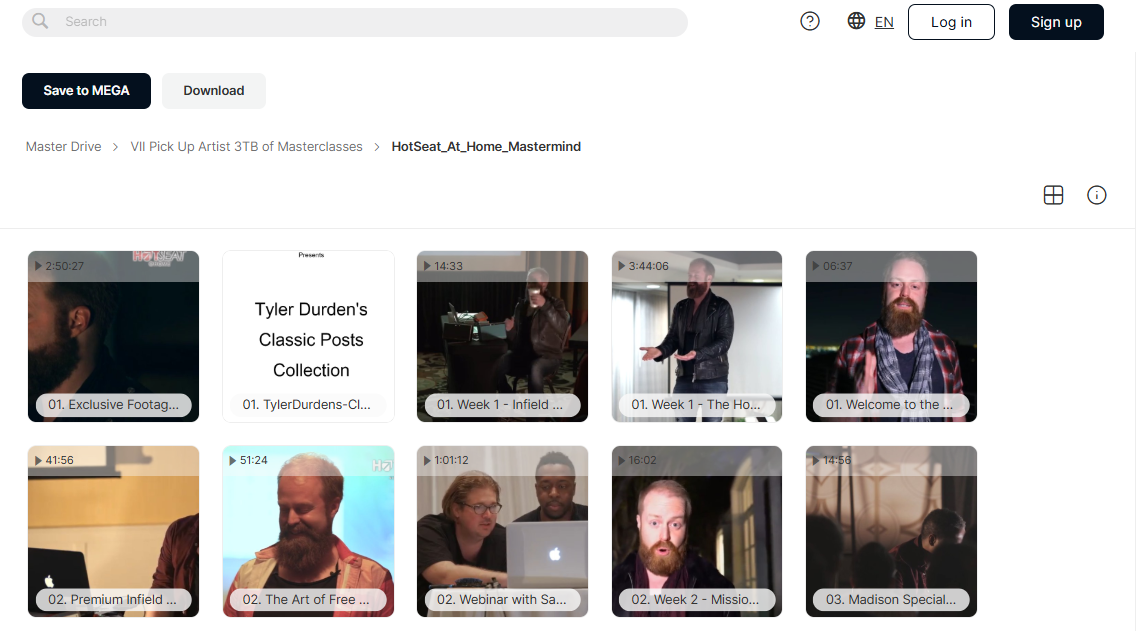Open 01. Welcome to the ... video
1136x631 pixels.
click(892, 336)
